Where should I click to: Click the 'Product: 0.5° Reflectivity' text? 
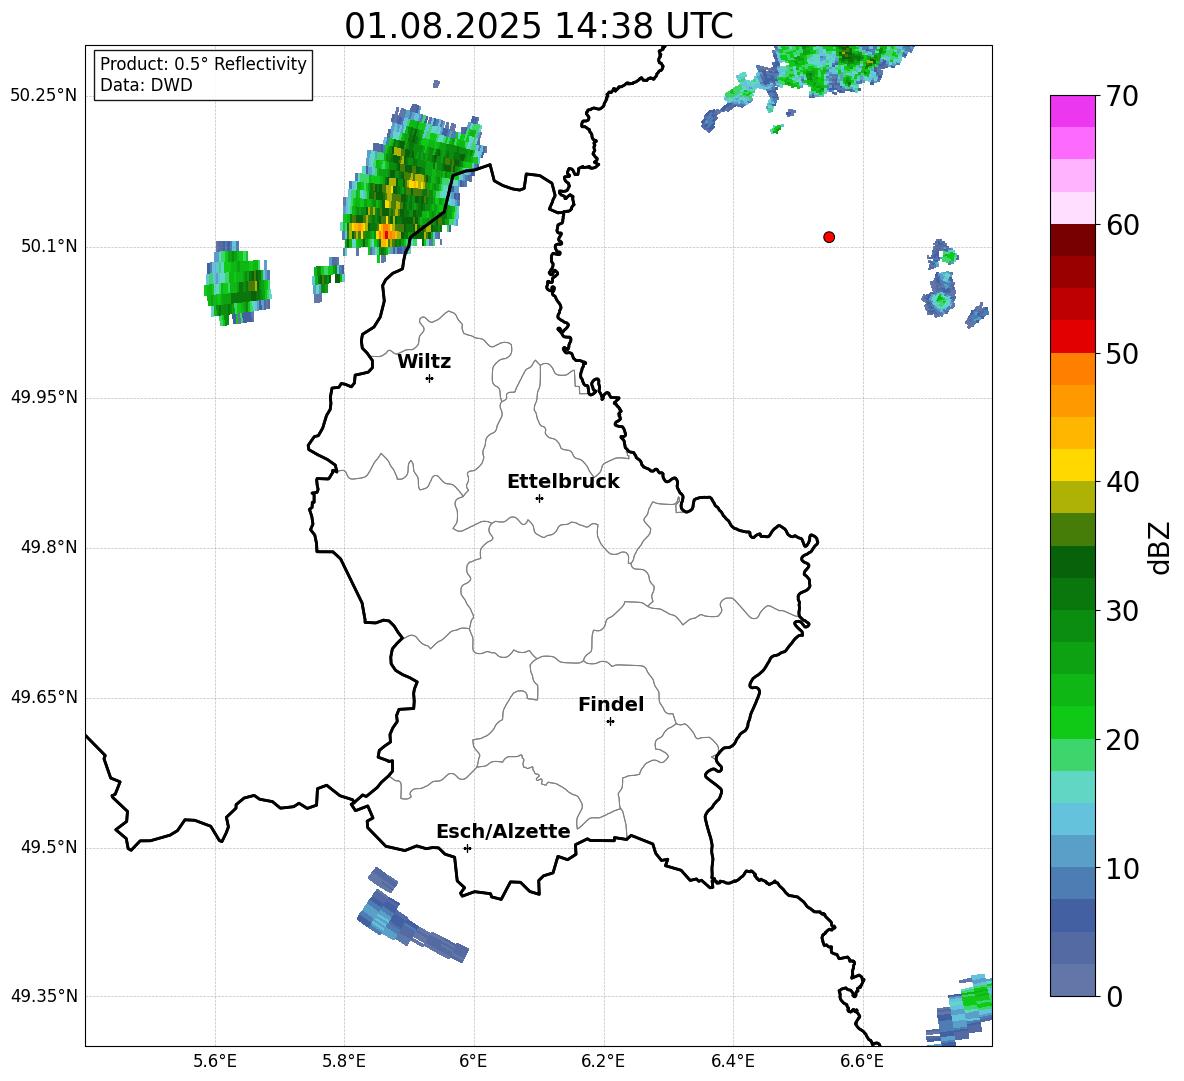point(203,63)
